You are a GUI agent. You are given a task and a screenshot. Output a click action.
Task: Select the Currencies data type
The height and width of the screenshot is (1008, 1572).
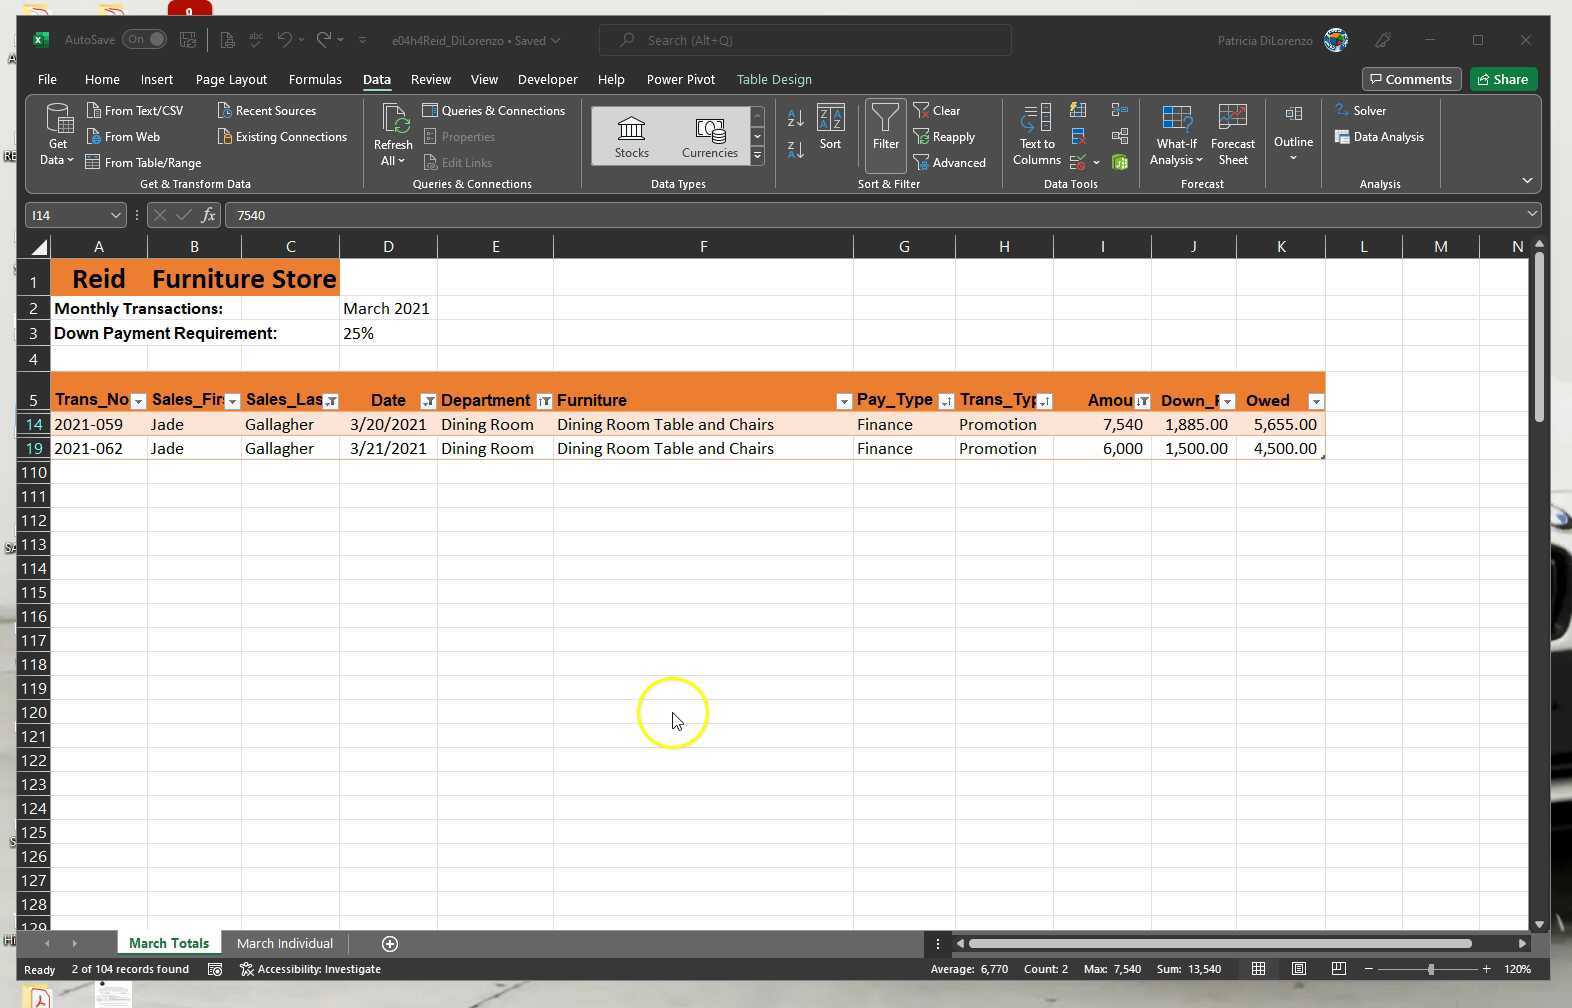pyautogui.click(x=709, y=136)
